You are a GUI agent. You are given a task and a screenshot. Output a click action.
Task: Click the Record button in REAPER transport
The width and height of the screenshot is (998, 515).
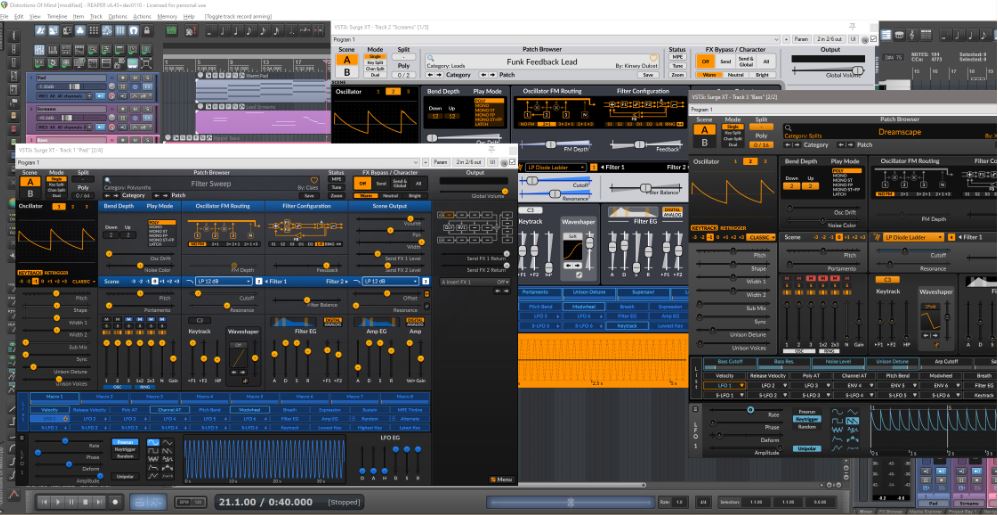pyautogui.click(x=115, y=502)
